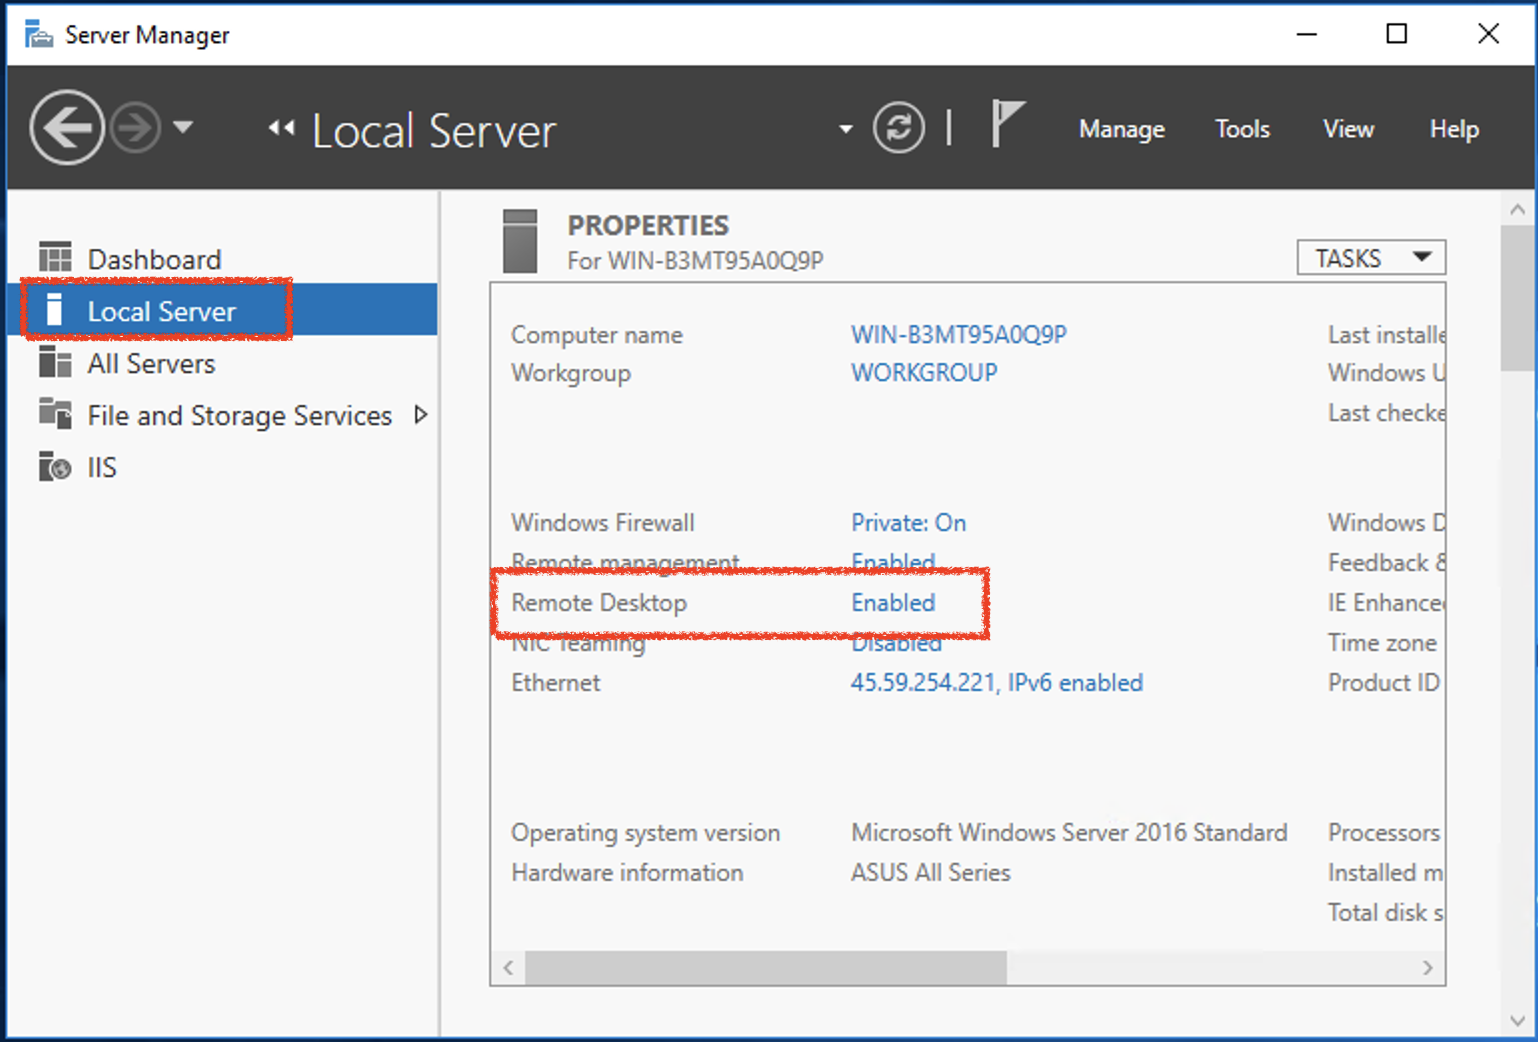Click the forward navigation arrow

click(x=135, y=128)
